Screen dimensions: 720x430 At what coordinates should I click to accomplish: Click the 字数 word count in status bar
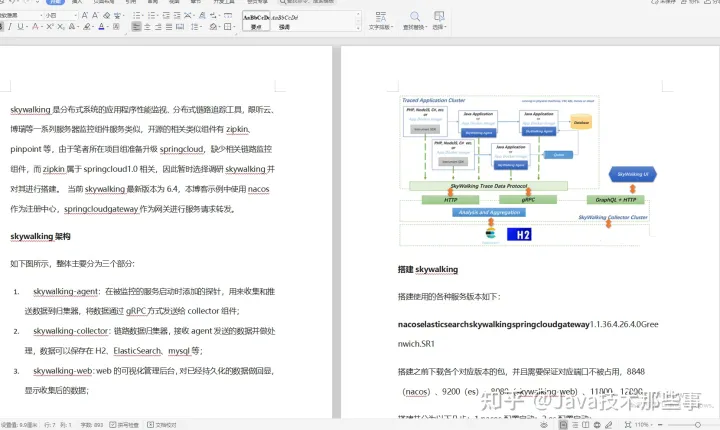92,425
